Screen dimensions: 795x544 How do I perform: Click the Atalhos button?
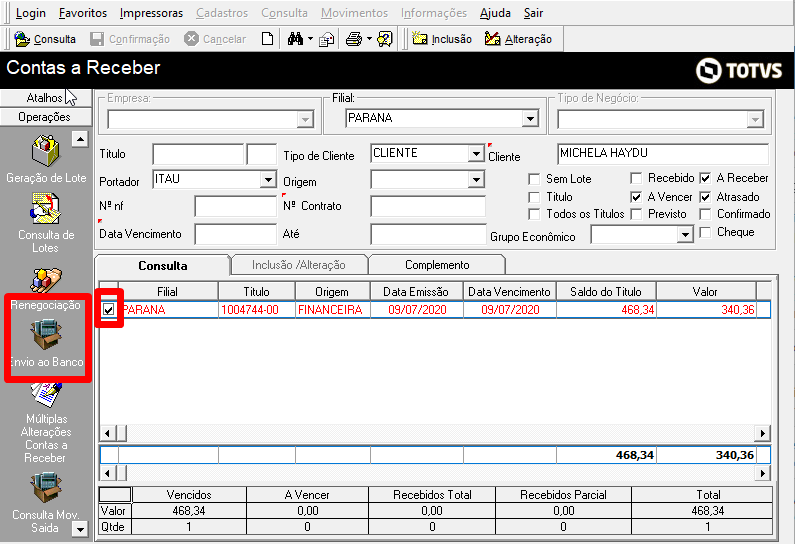pyautogui.click(x=46, y=98)
